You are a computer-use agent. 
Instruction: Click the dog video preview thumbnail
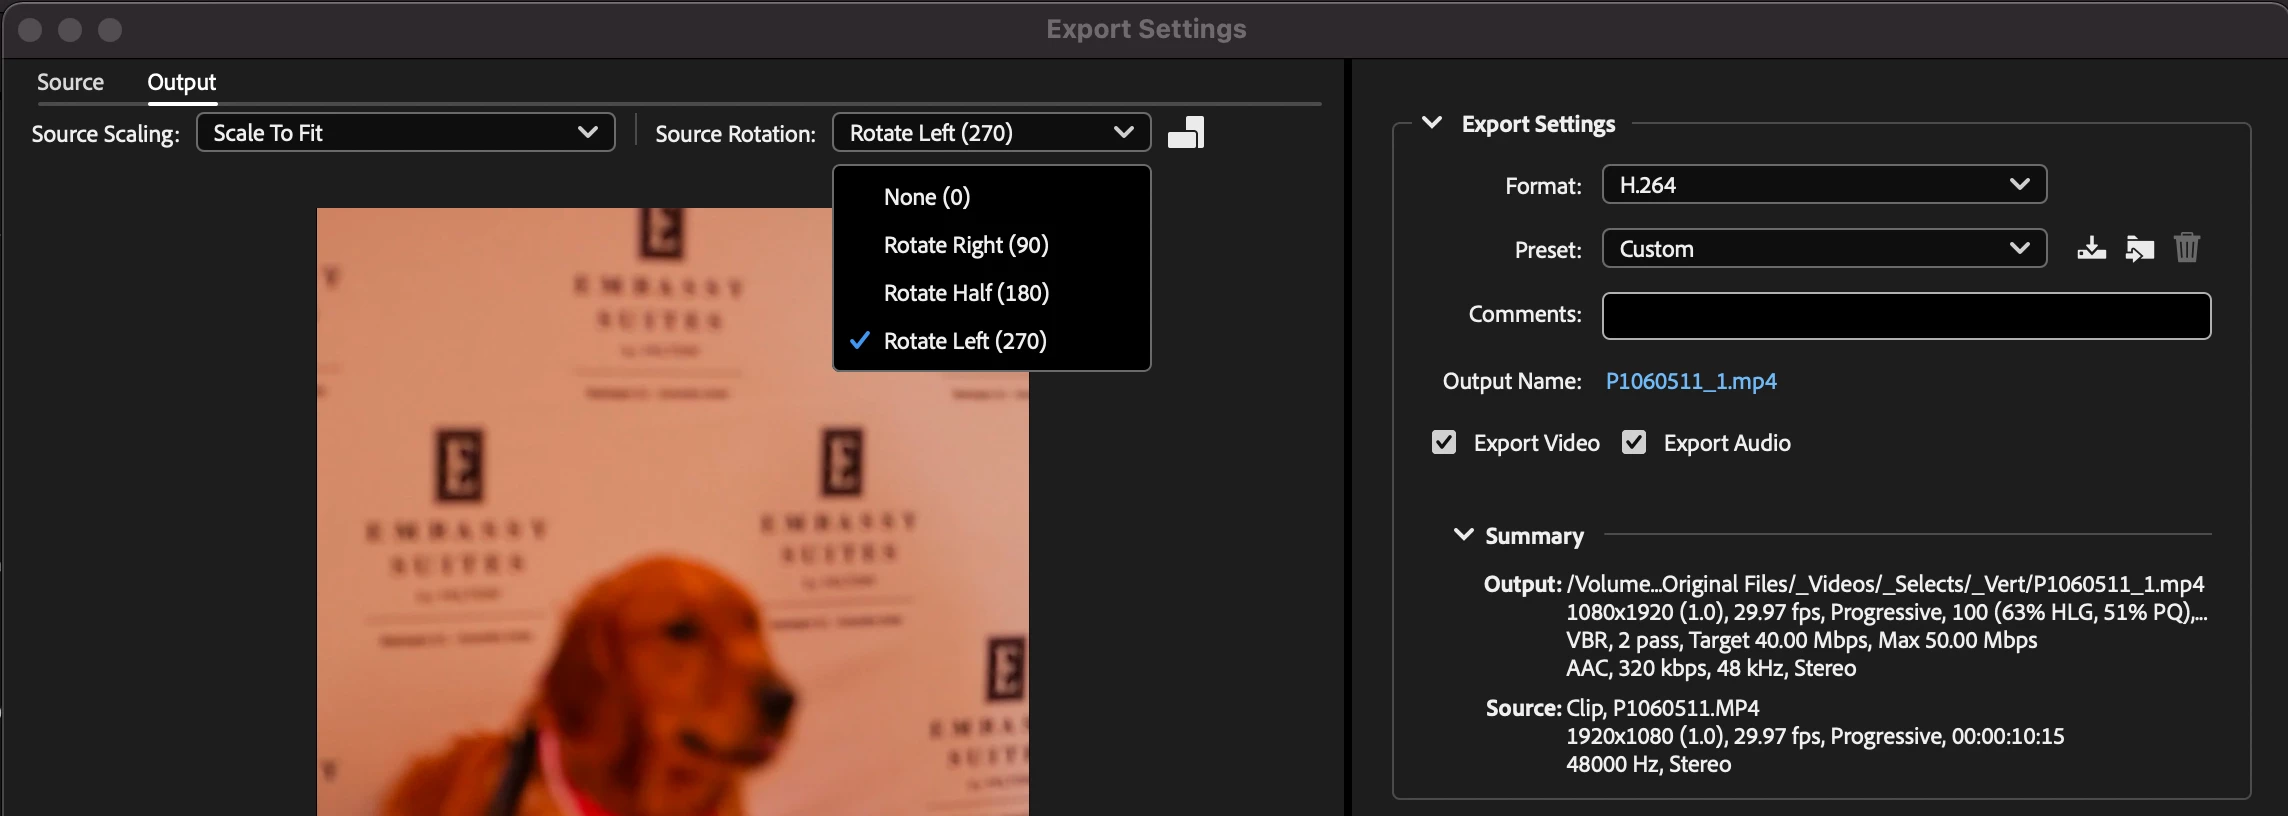tap(672, 511)
